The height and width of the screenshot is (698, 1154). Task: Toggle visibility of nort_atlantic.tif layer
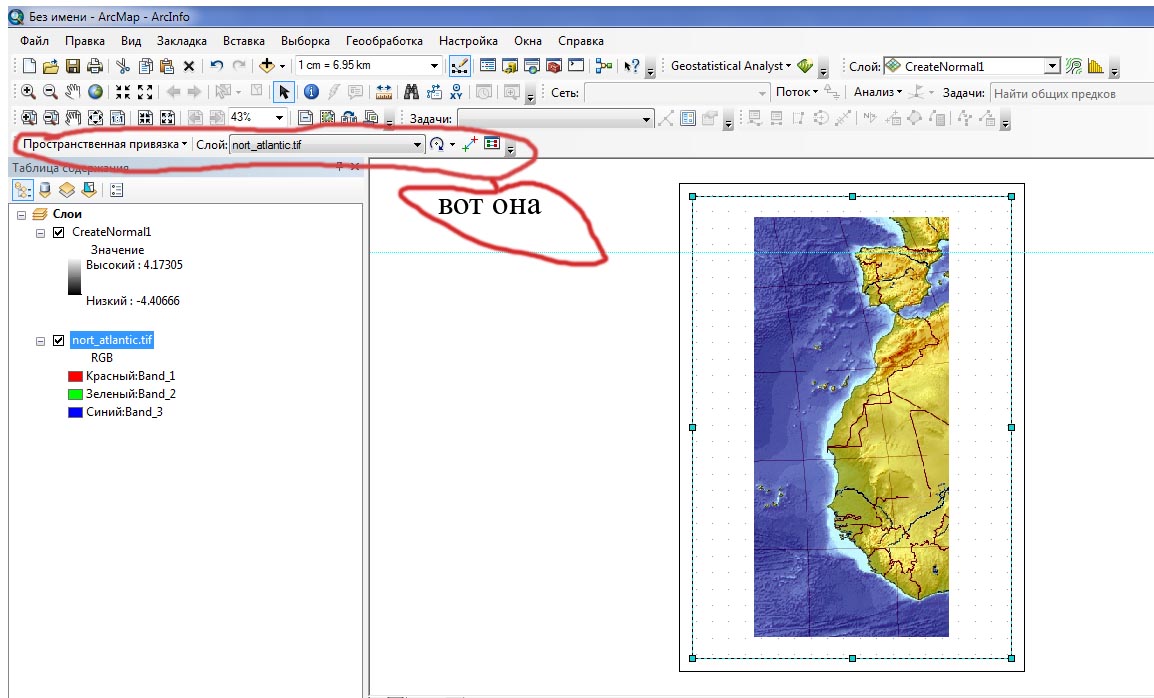[x=58, y=340]
